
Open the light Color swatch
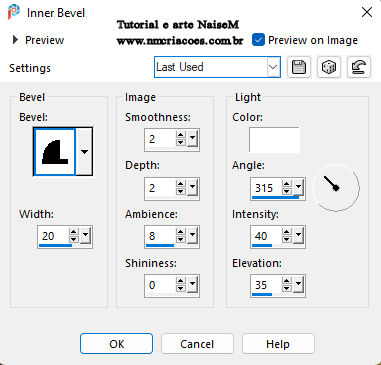click(274, 139)
